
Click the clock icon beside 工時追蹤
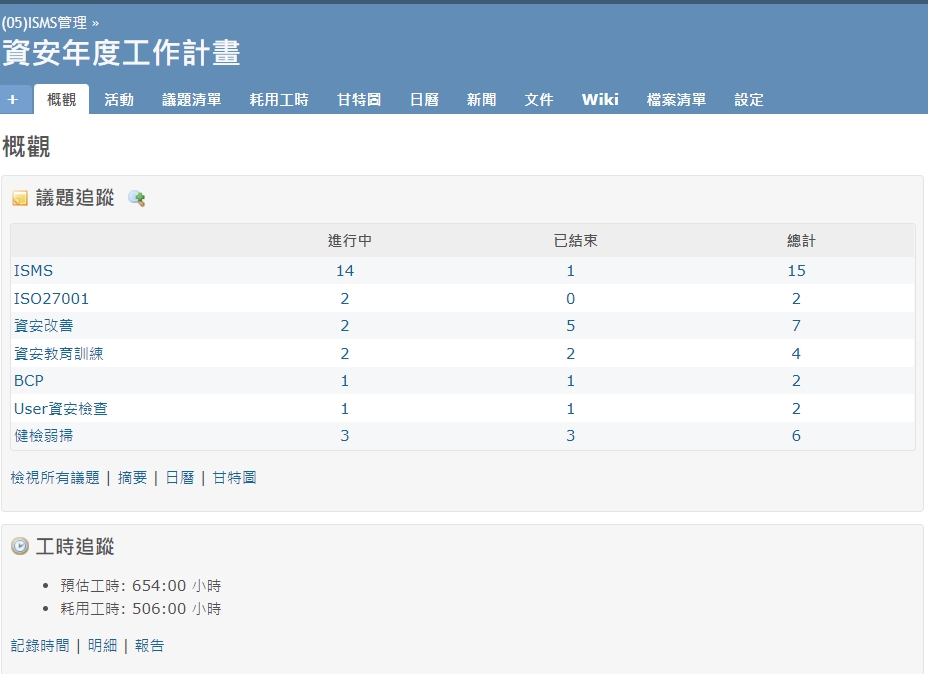tap(20, 546)
